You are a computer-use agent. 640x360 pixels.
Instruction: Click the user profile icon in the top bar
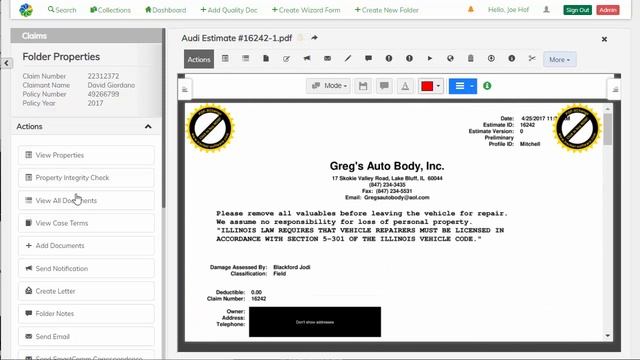pyautogui.click(x=546, y=10)
